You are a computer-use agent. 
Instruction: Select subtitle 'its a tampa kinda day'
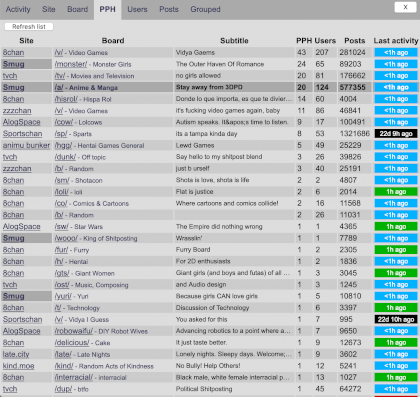click(207, 134)
